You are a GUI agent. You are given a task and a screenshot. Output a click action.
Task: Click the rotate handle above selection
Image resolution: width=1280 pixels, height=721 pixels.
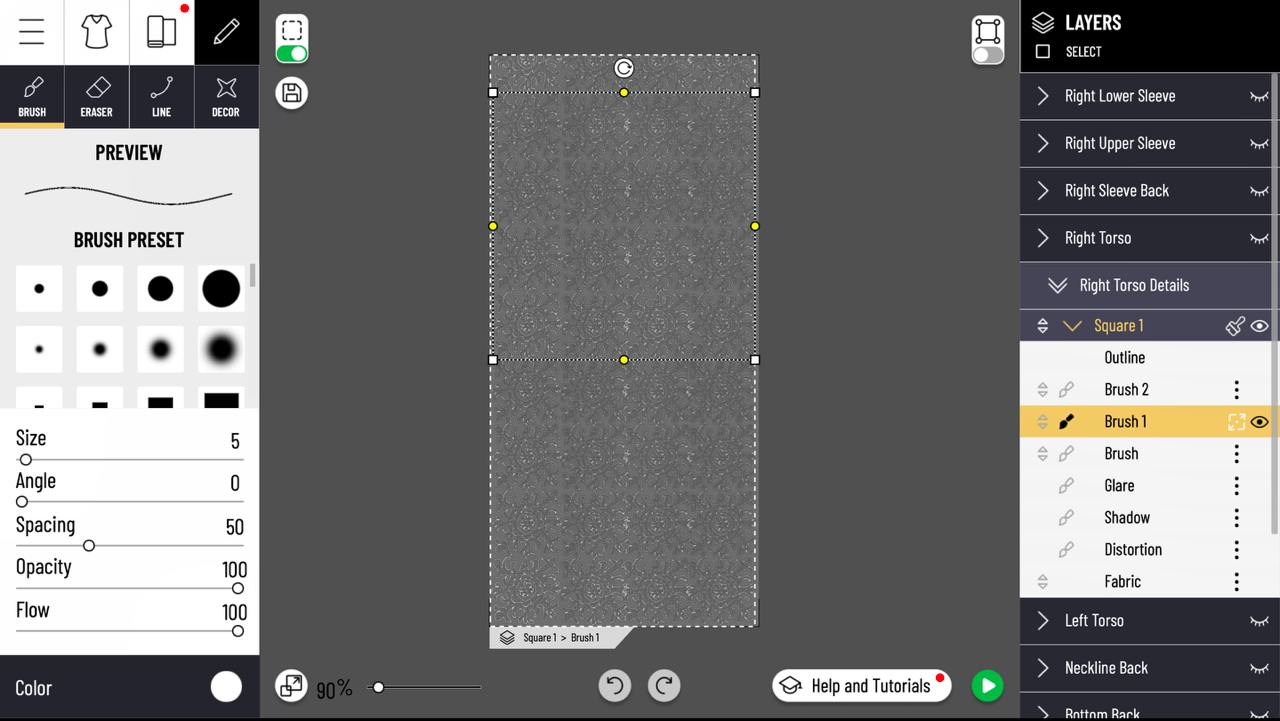click(624, 68)
